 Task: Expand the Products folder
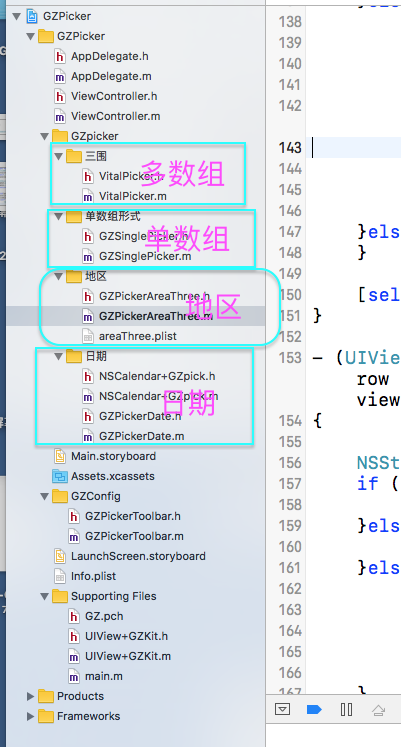31,697
